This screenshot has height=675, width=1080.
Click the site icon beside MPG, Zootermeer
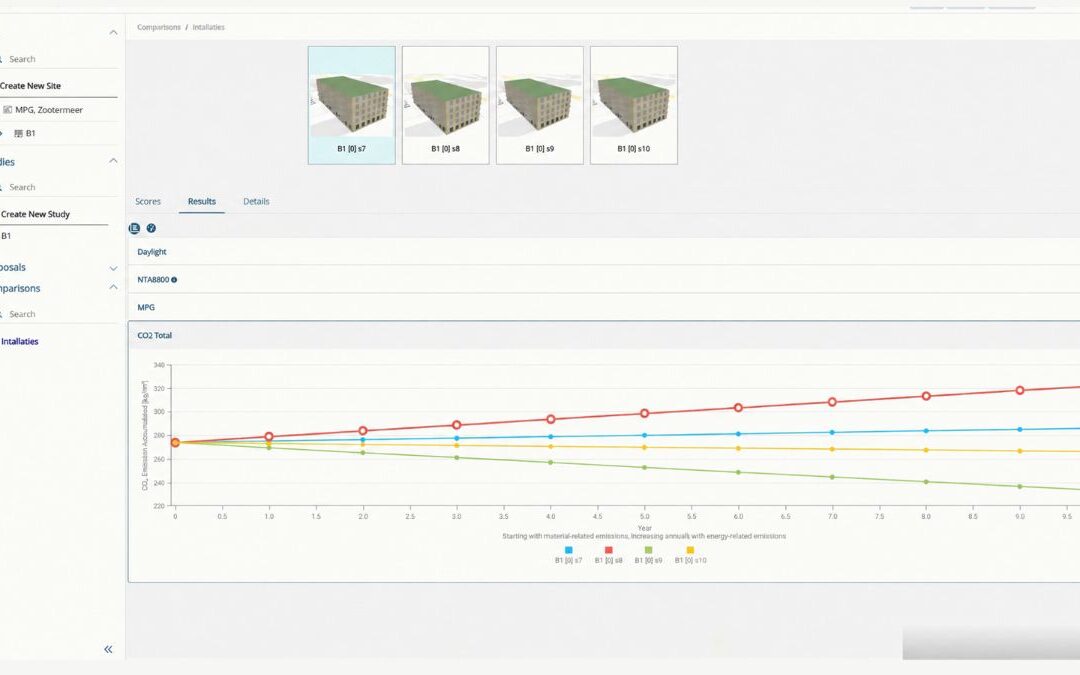coord(8,110)
